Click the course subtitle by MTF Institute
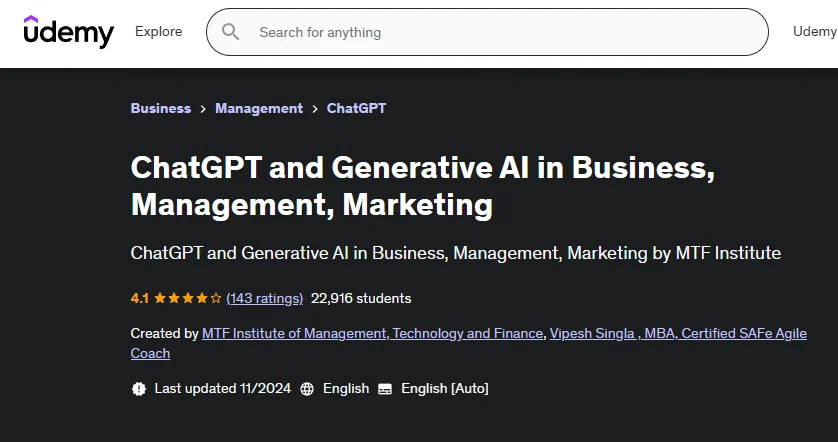The image size is (838, 442). click(456, 253)
